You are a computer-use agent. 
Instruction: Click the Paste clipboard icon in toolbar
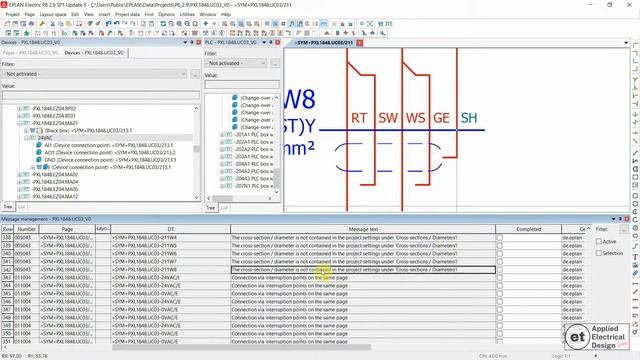(x=69, y=24)
